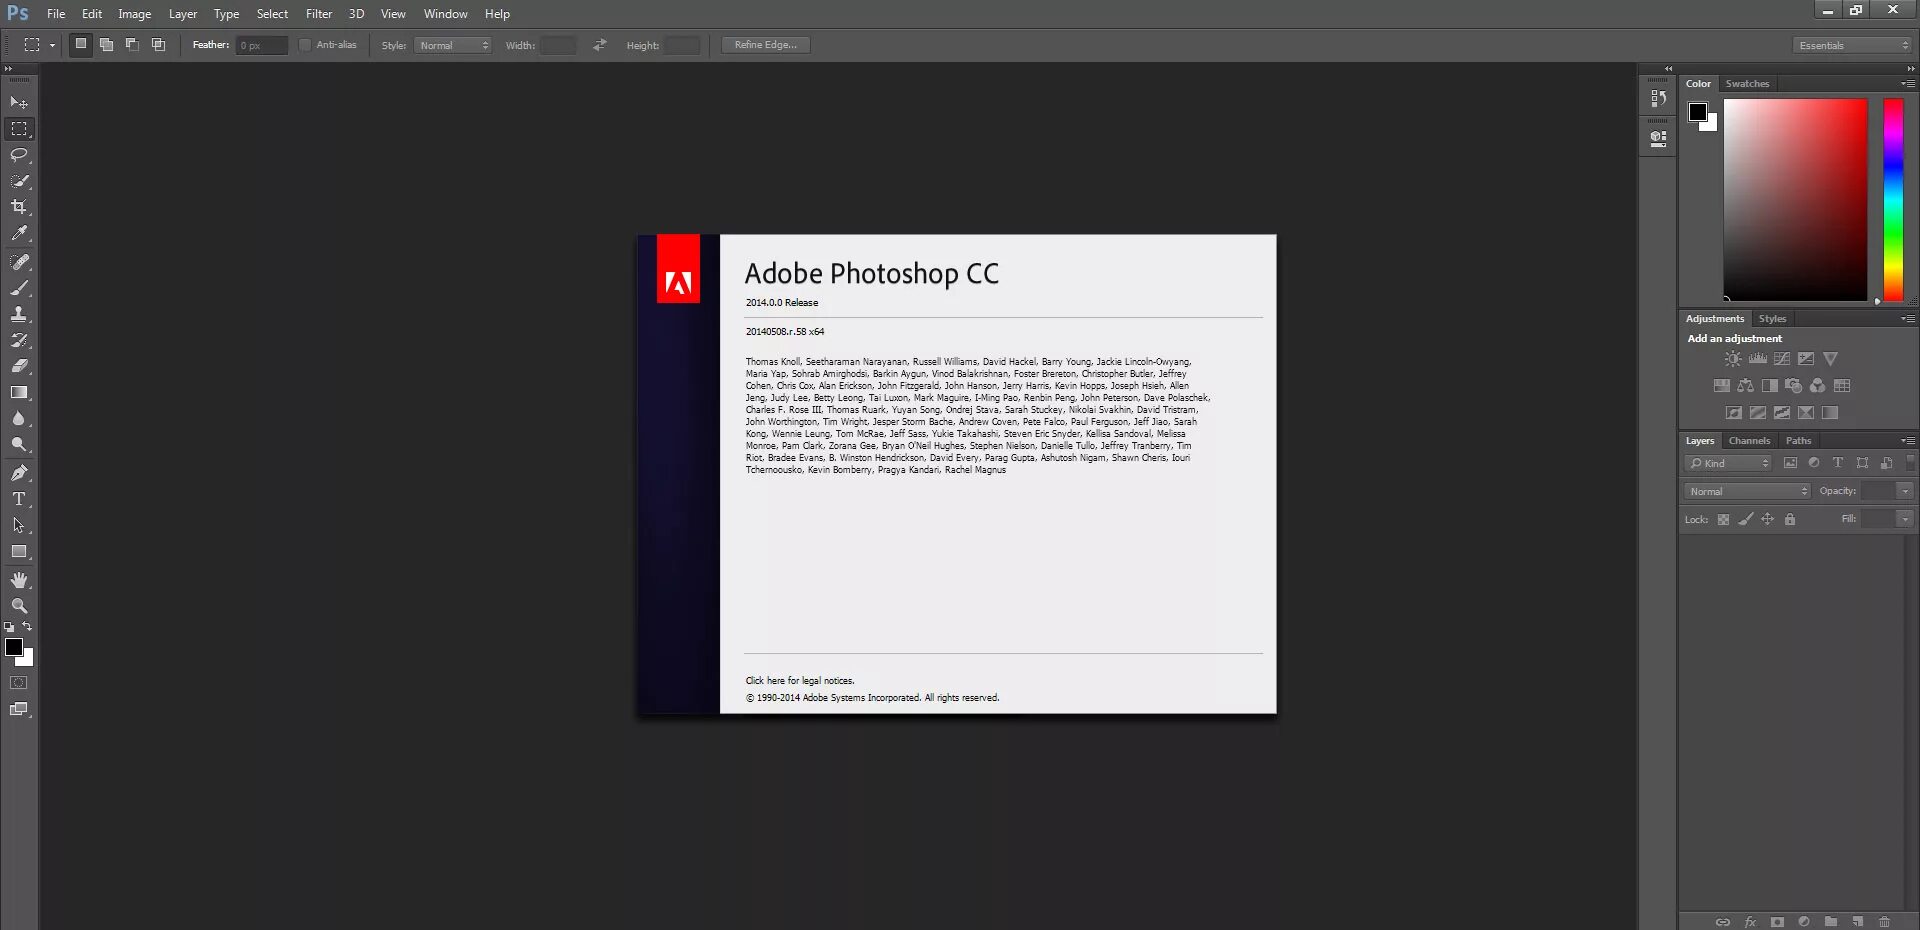Add an Exposure adjustment

1805,359
